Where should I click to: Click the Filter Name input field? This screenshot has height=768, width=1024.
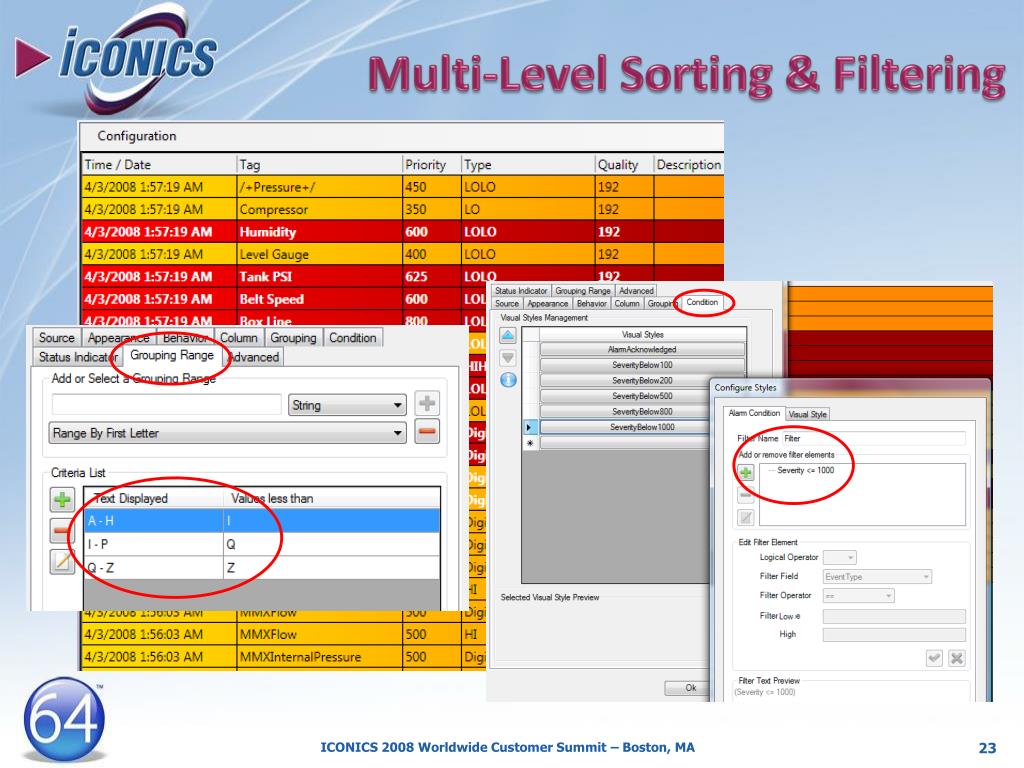point(874,438)
